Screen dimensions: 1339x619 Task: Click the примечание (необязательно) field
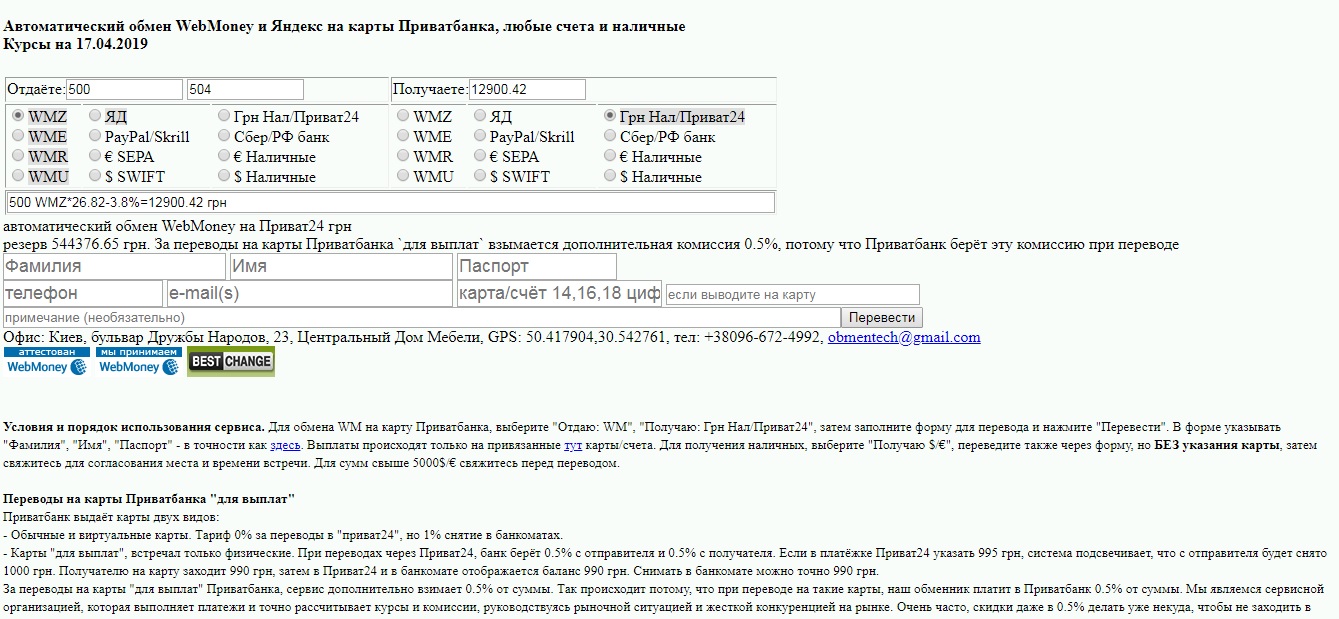coord(422,317)
